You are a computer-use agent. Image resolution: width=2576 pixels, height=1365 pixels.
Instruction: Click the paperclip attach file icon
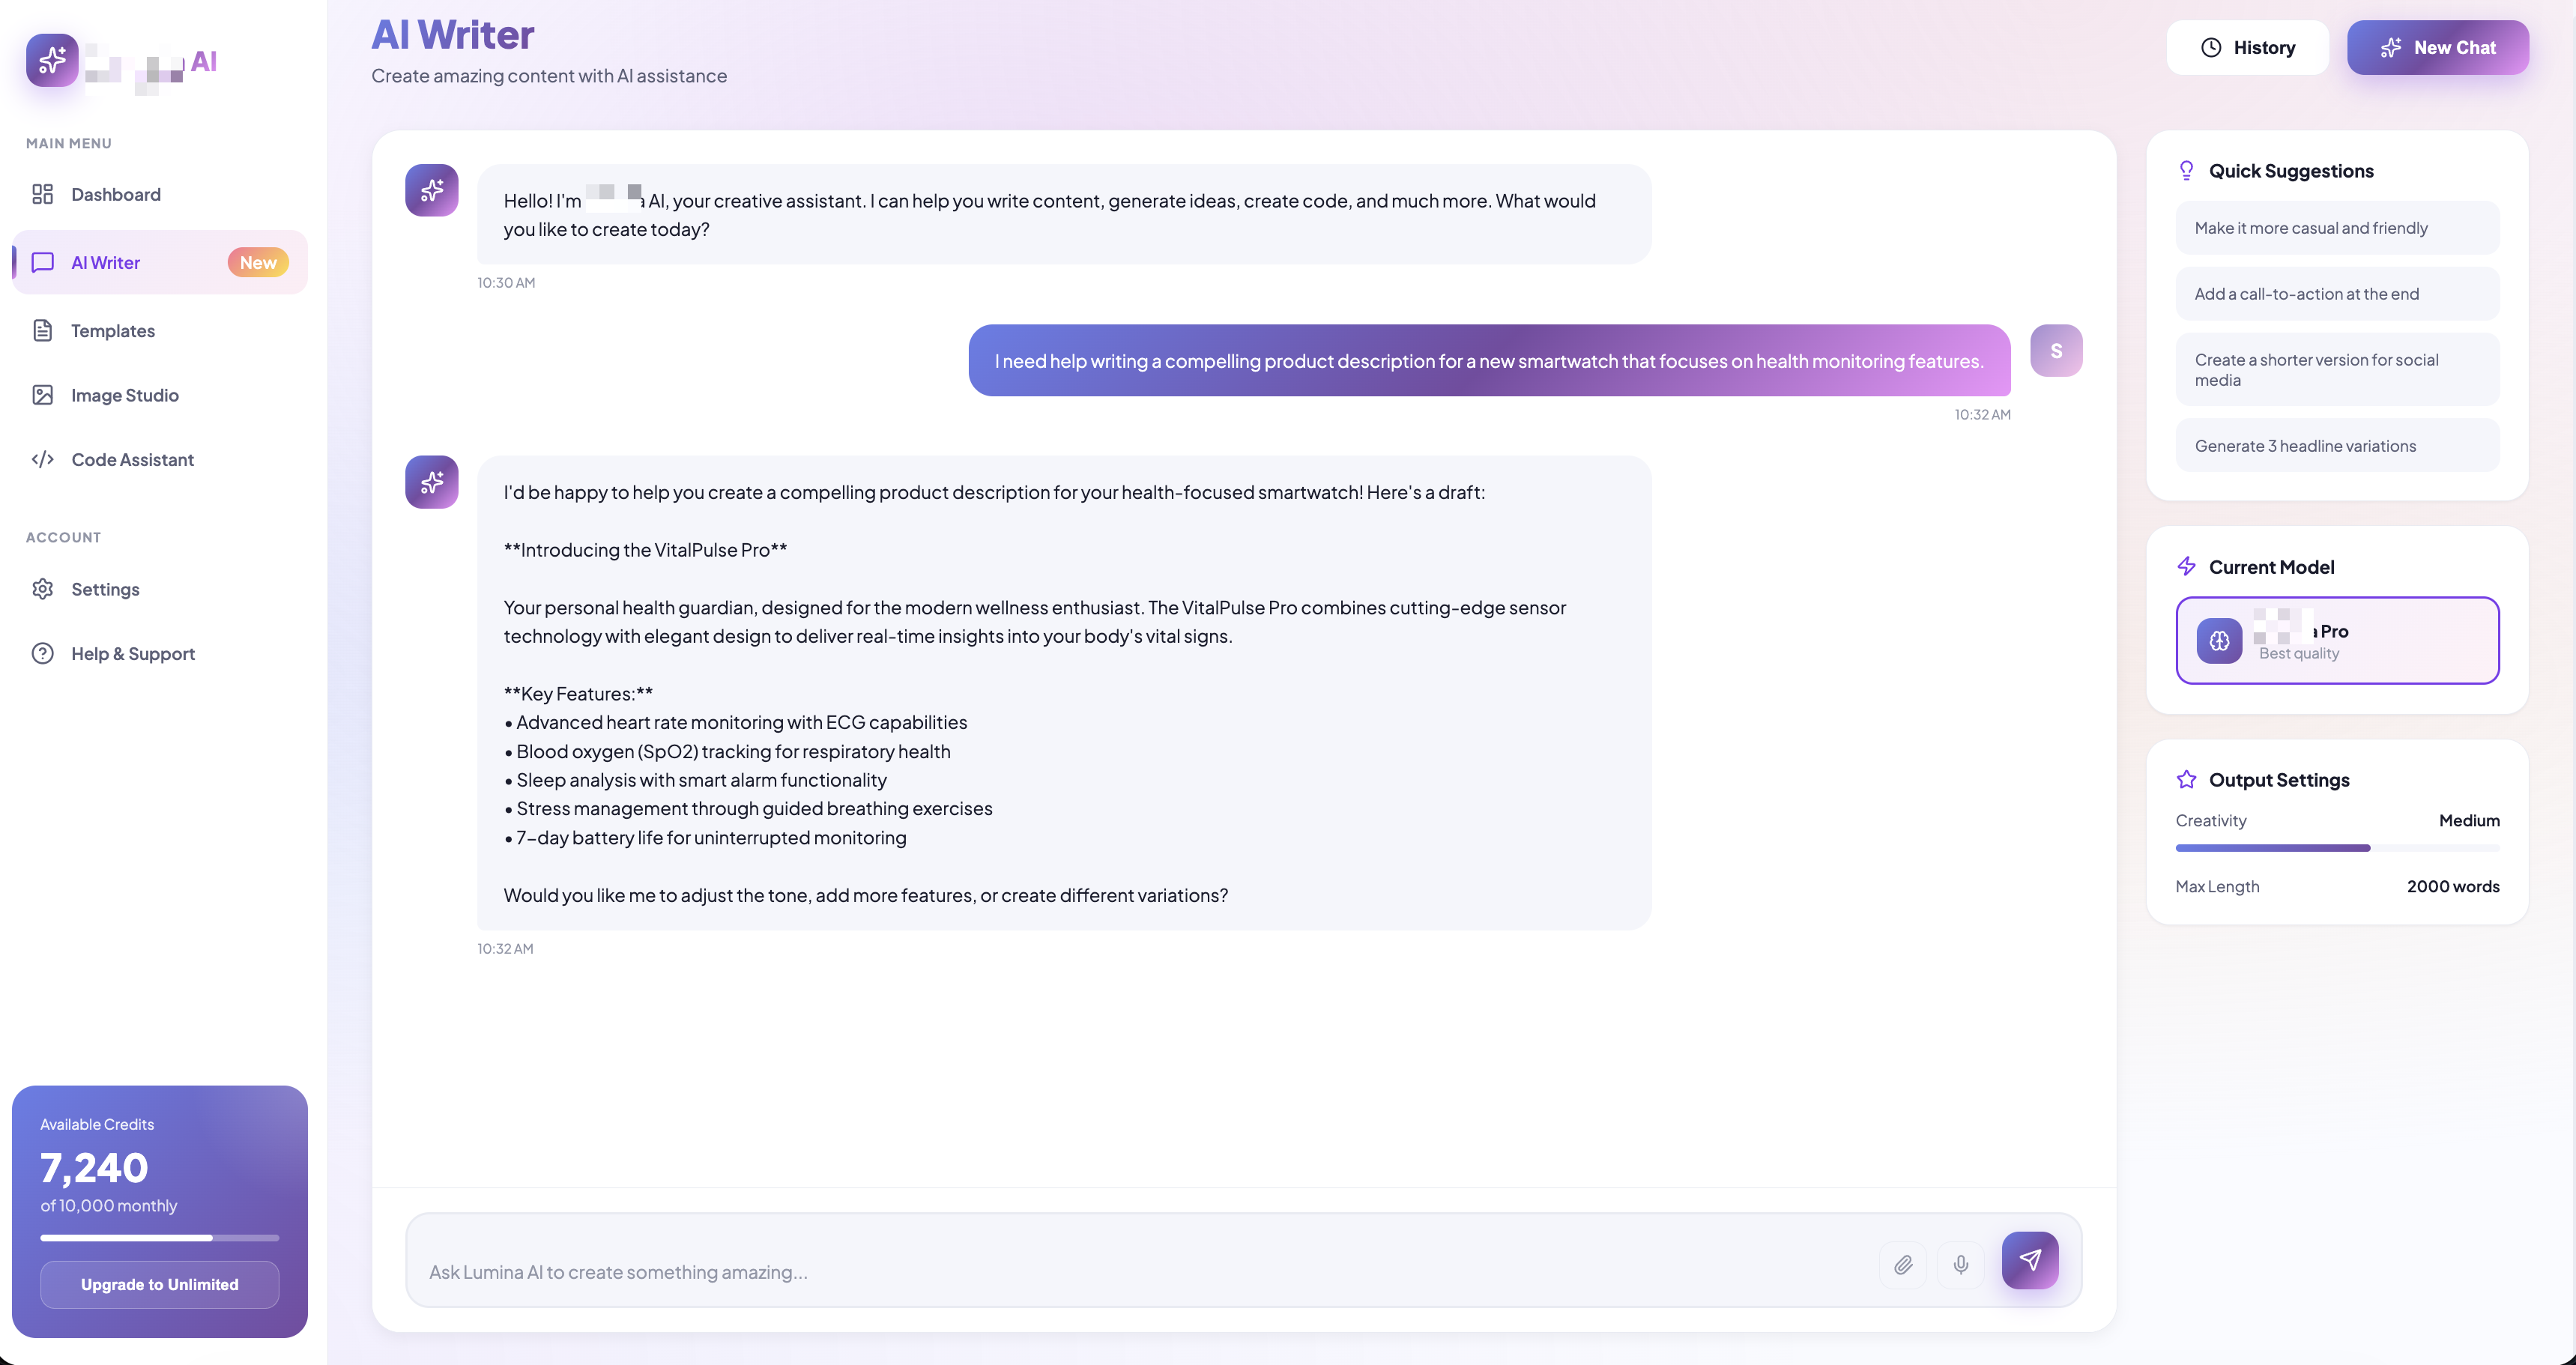pos(1903,1265)
